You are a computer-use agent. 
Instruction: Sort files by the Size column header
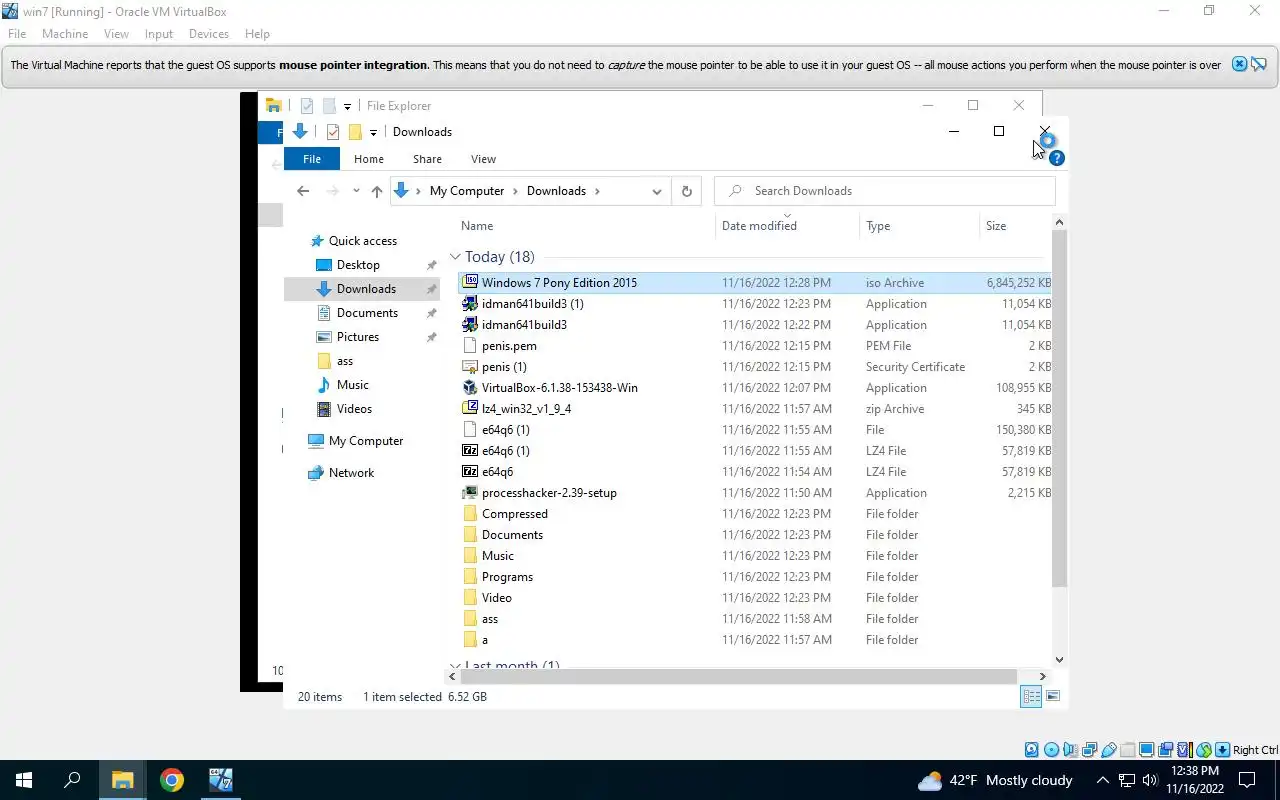point(1015,226)
